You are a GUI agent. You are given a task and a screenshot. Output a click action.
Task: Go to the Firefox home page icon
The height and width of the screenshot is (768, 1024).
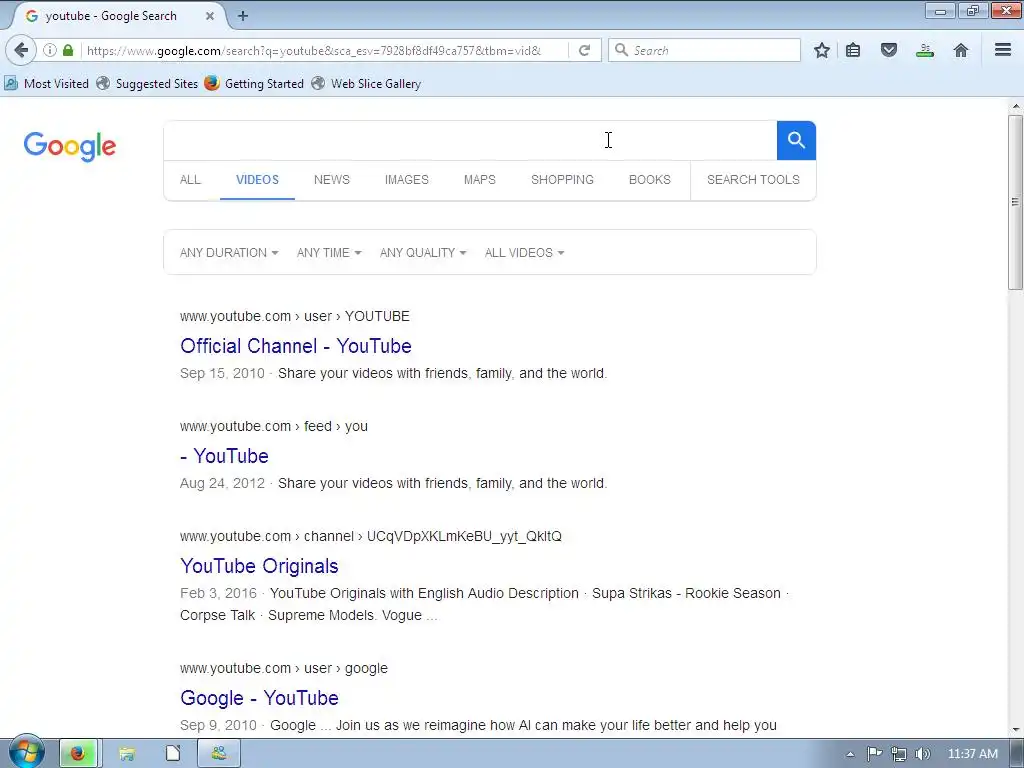(x=961, y=50)
